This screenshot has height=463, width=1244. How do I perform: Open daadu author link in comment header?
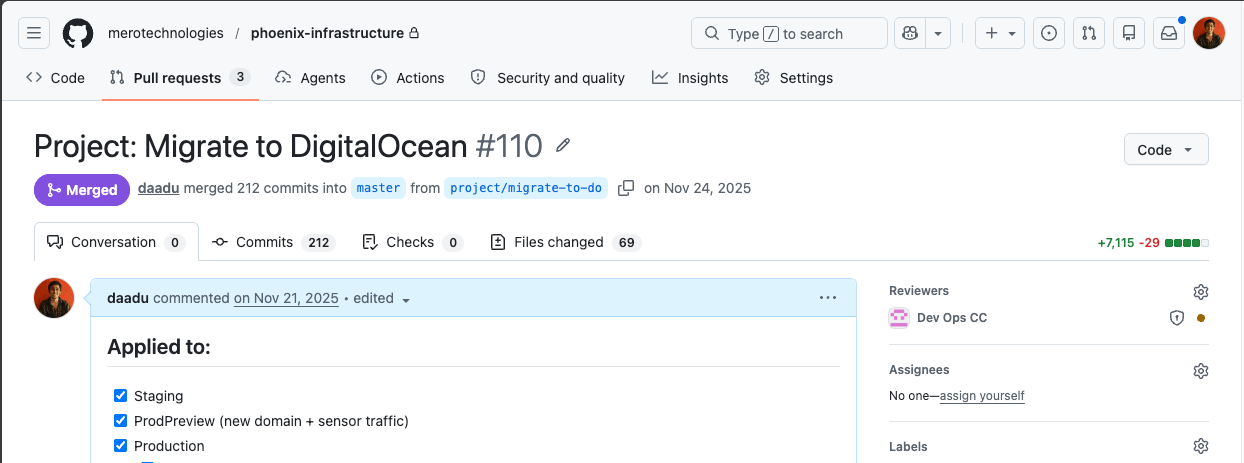click(x=128, y=298)
